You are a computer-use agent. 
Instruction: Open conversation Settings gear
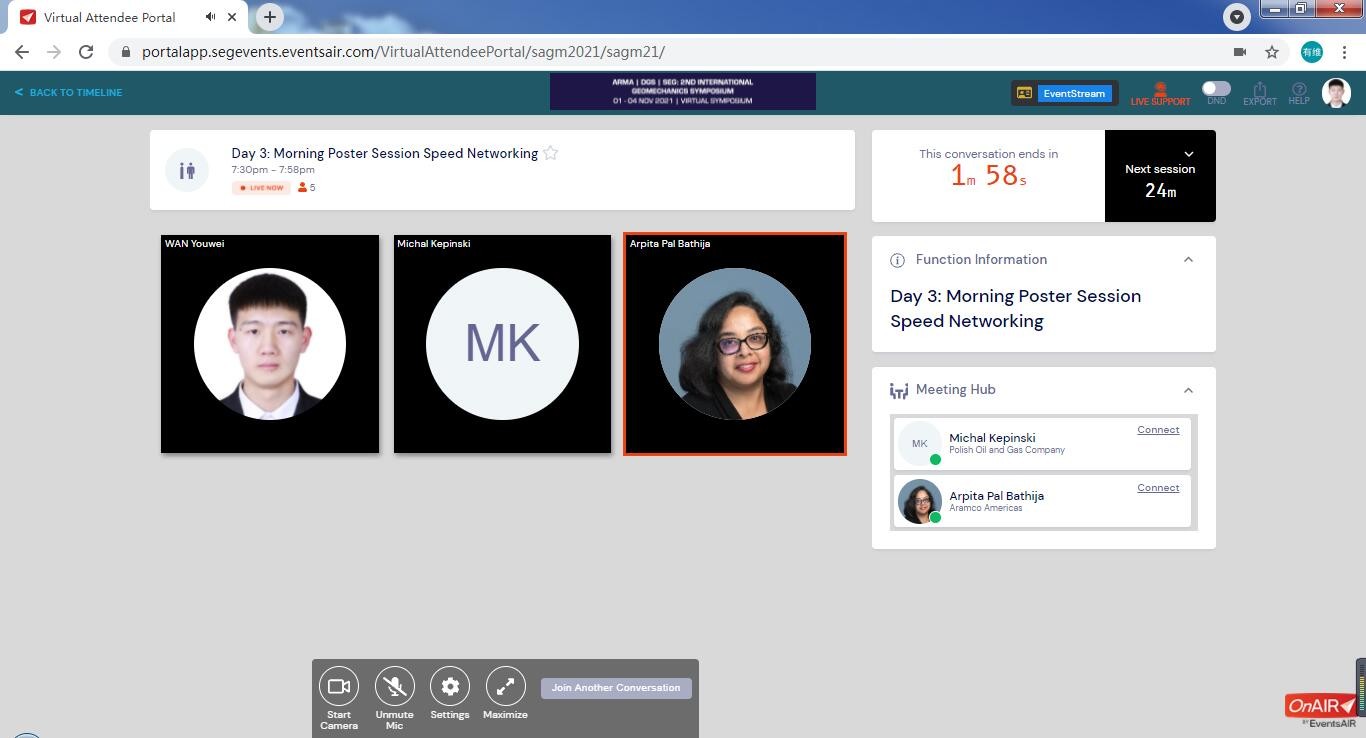pyautogui.click(x=450, y=687)
